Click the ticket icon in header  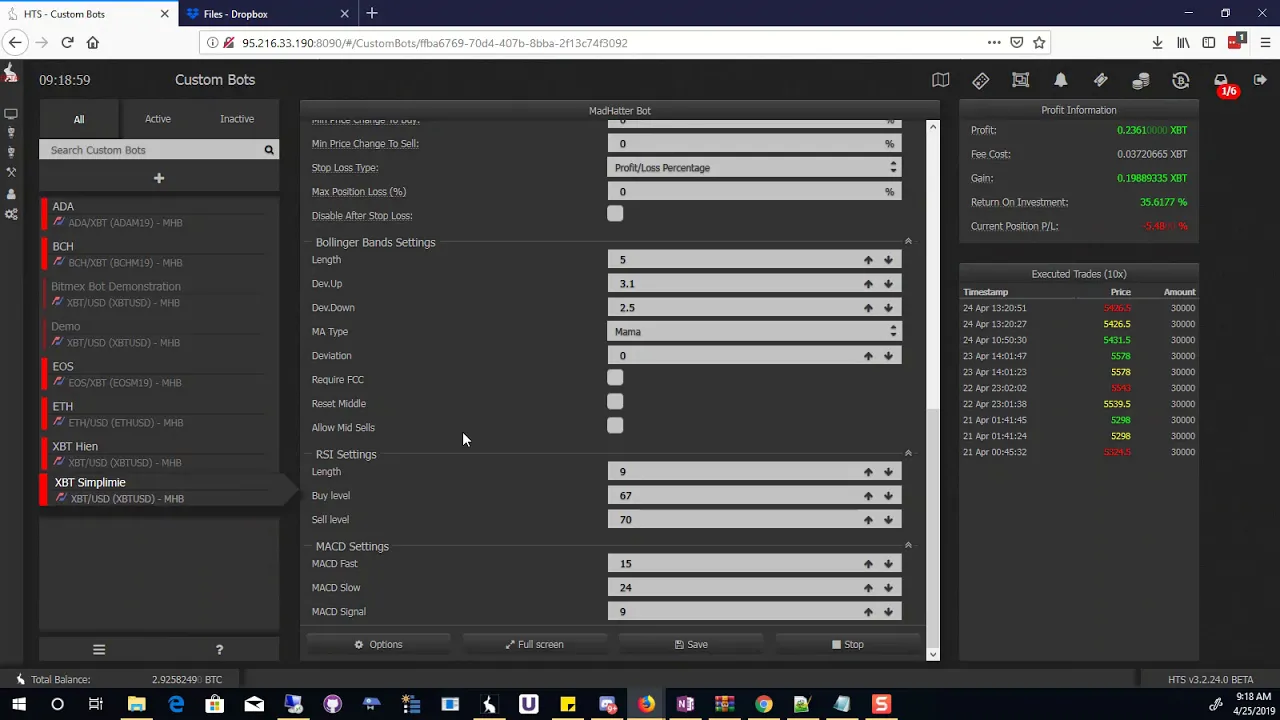[x=1100, y=80]
